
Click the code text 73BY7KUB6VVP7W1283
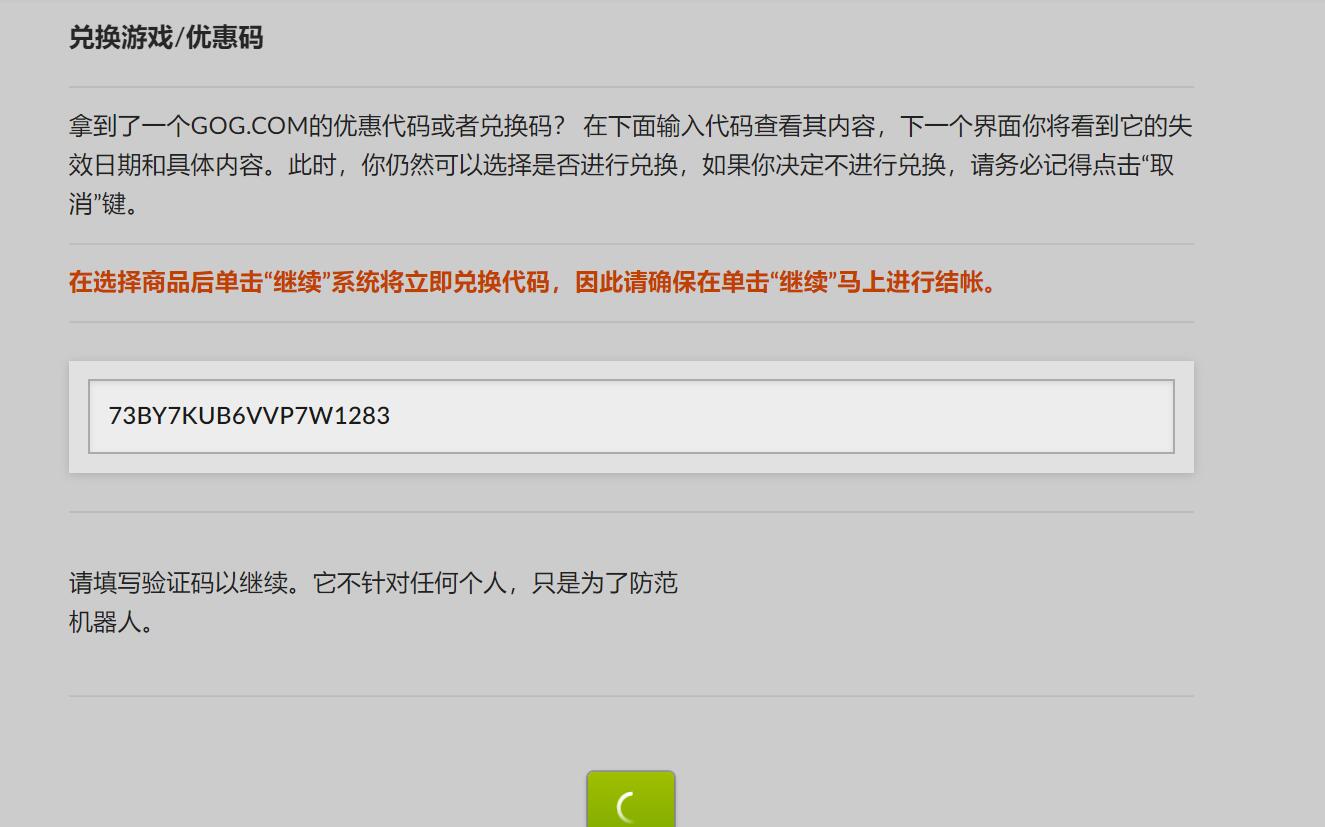coord(249,416)
